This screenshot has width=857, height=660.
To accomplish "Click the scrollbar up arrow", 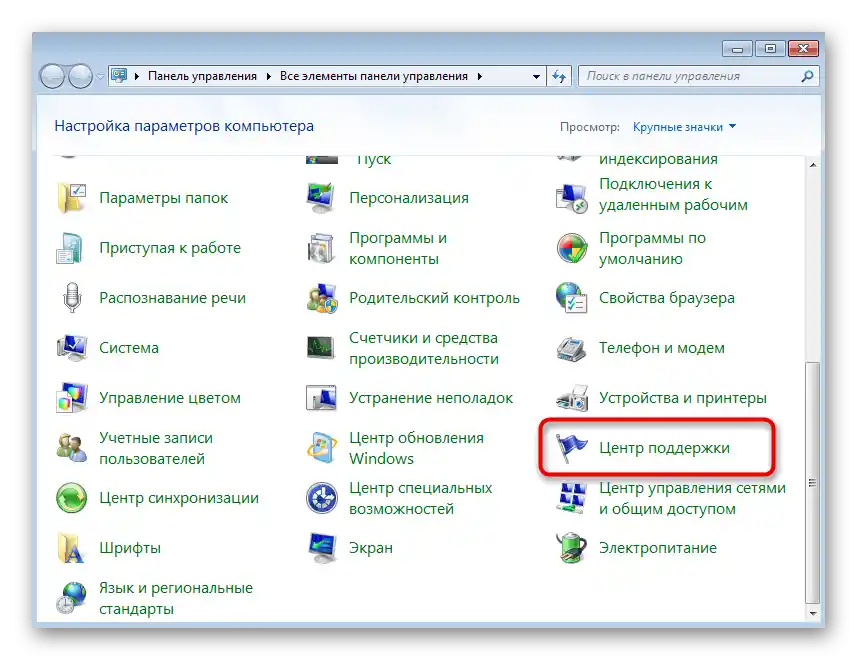I will tap(813, 164).
